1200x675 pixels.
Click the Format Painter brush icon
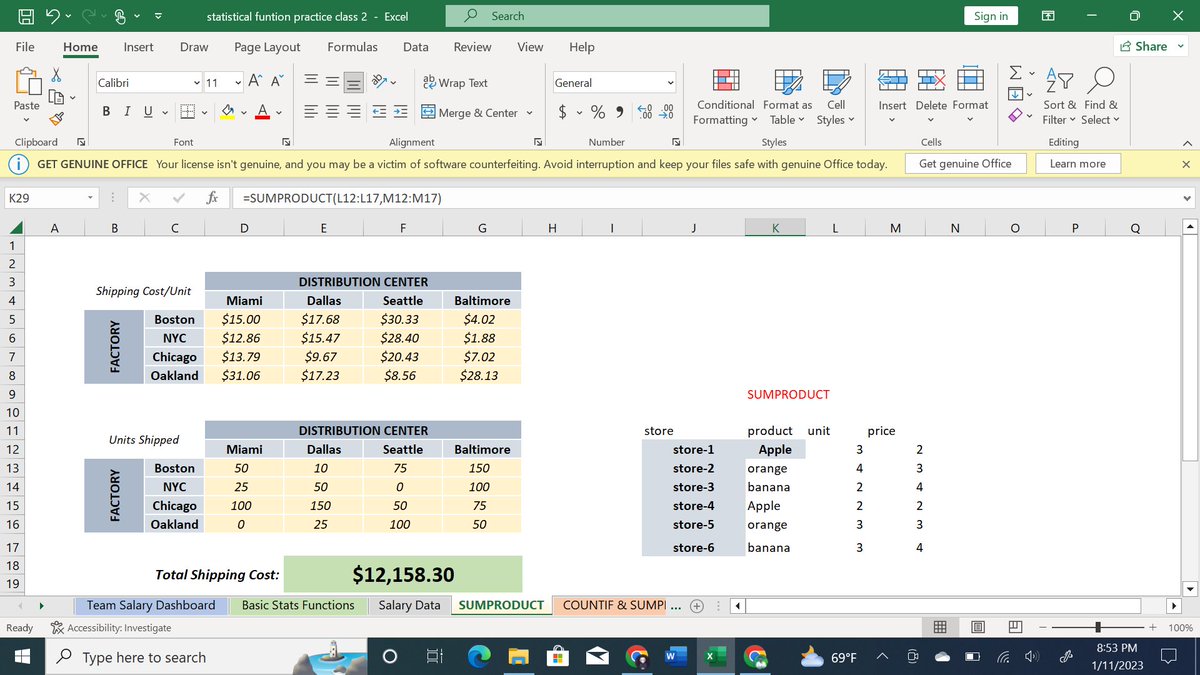coord(56,118)
